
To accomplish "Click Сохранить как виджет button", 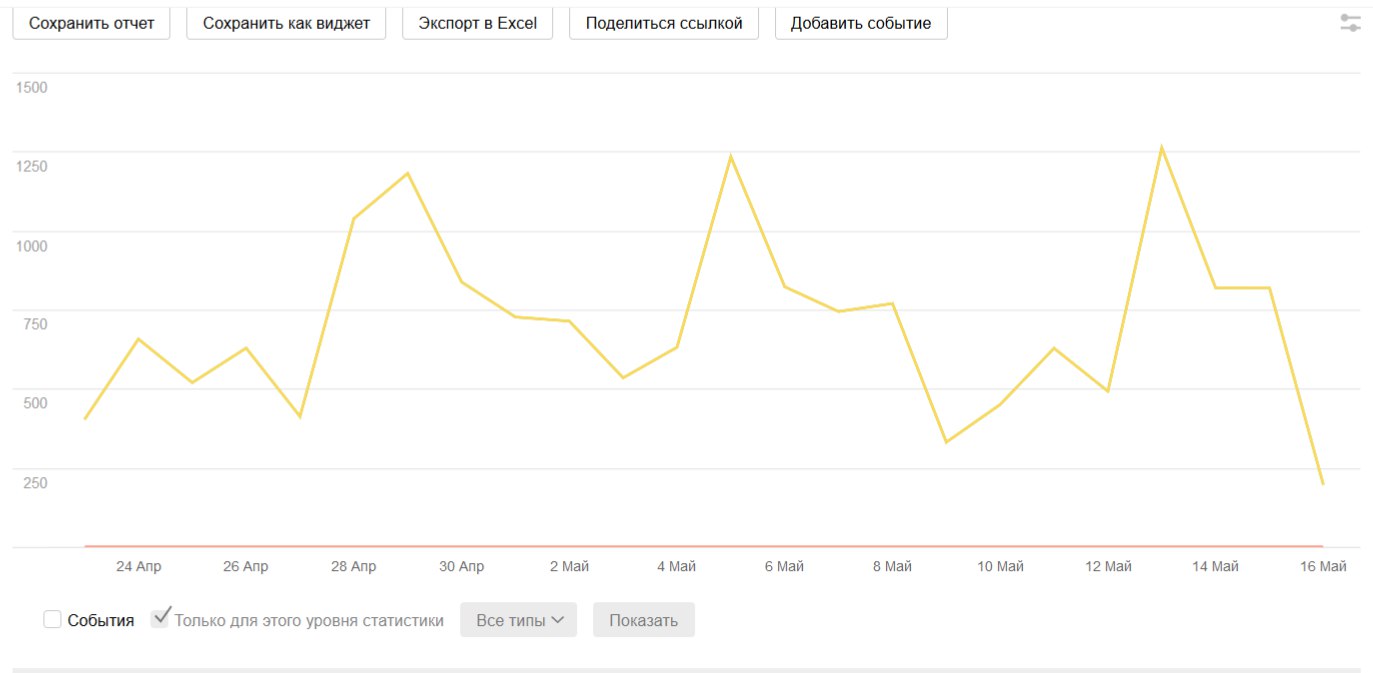I will [x=286, y=23].
